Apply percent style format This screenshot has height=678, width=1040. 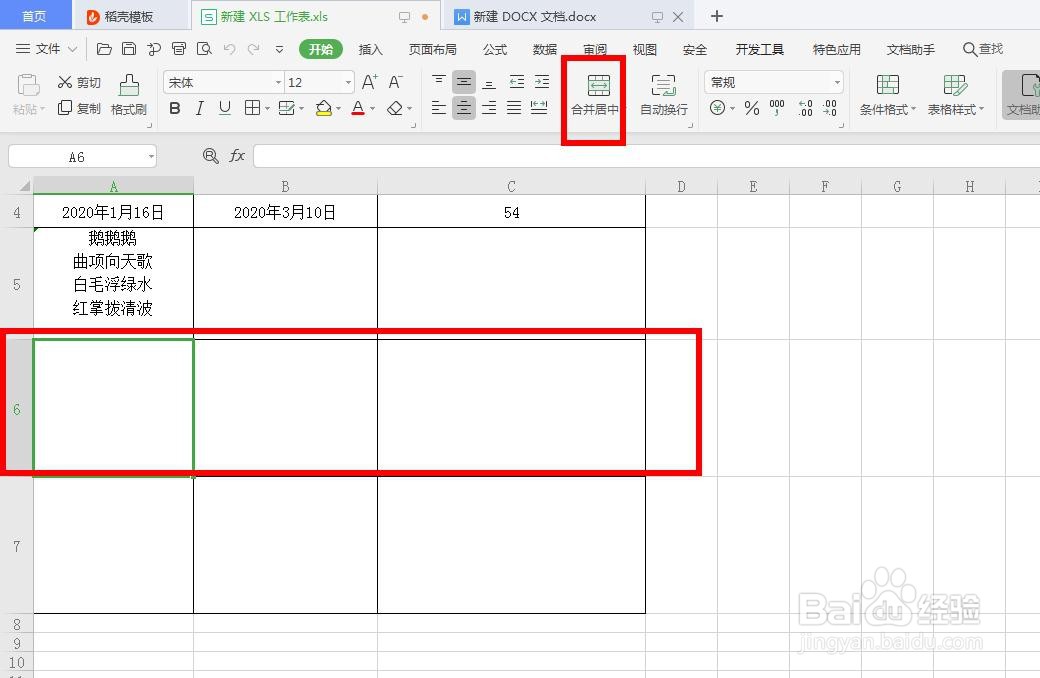pos(751,108)
